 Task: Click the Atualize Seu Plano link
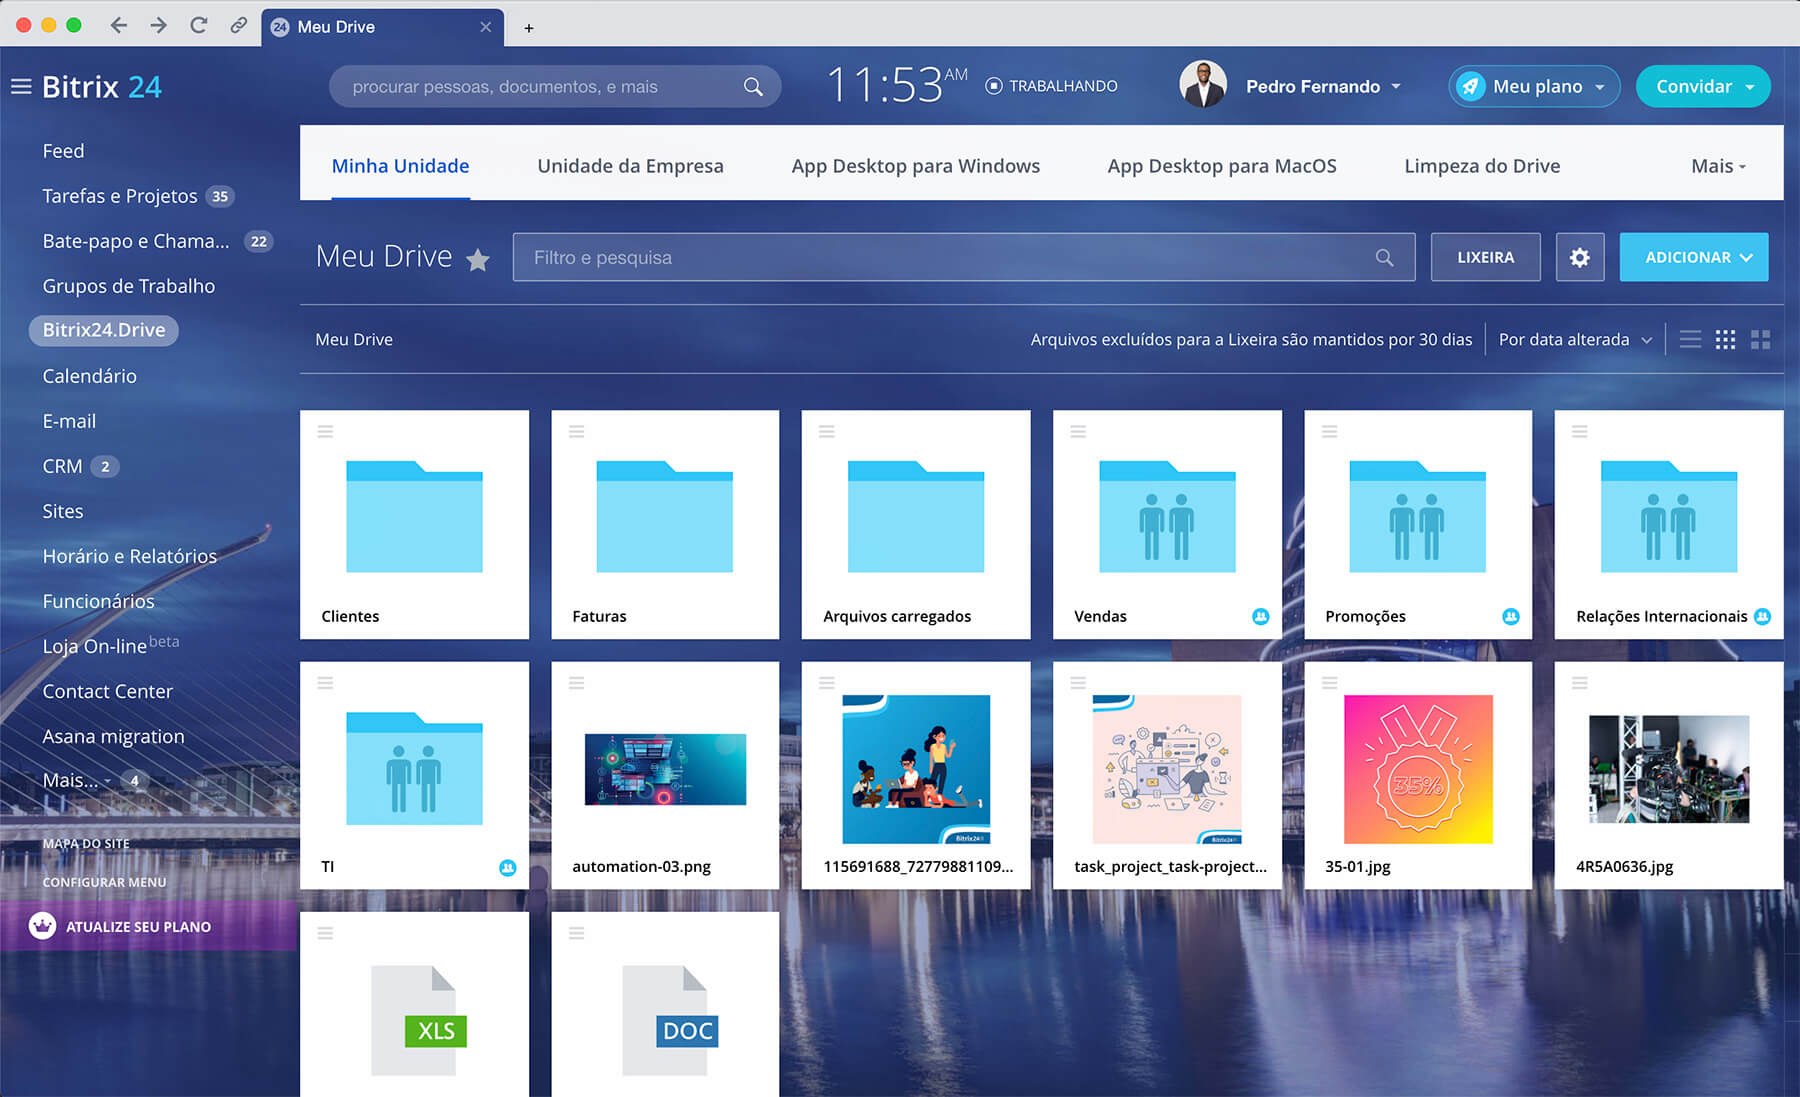pos(138,927)
